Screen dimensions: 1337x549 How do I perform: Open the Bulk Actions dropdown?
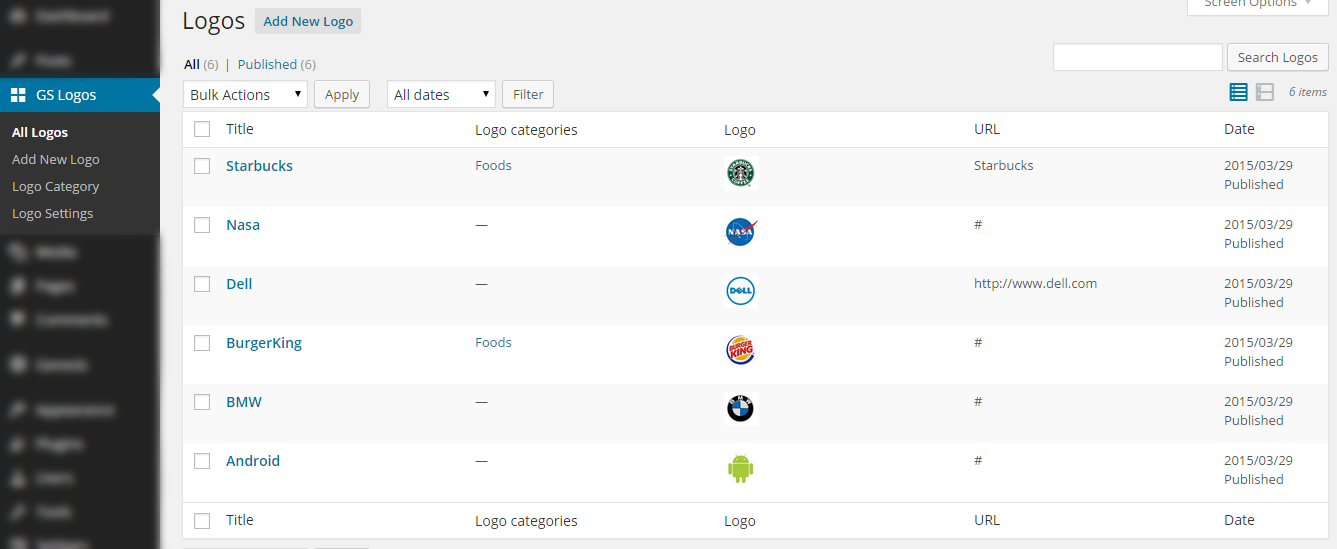coord(245,94)
